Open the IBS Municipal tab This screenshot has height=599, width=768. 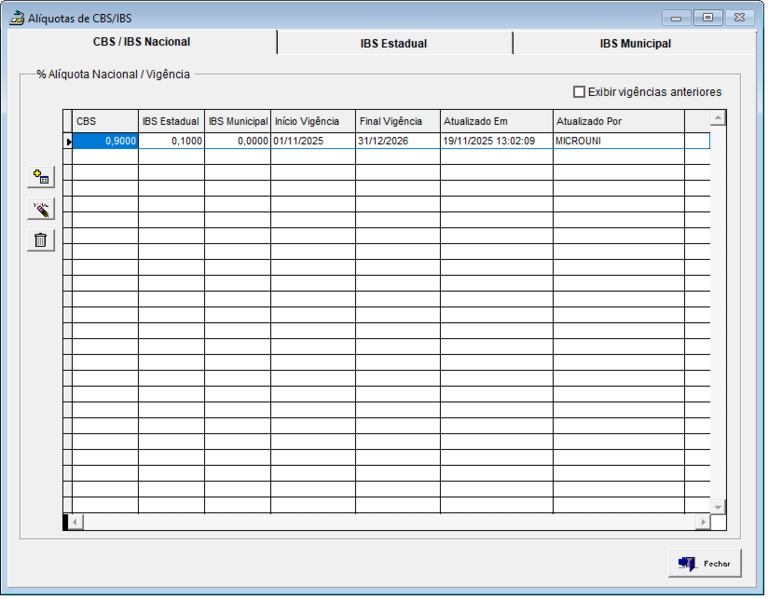click(635, 44)
